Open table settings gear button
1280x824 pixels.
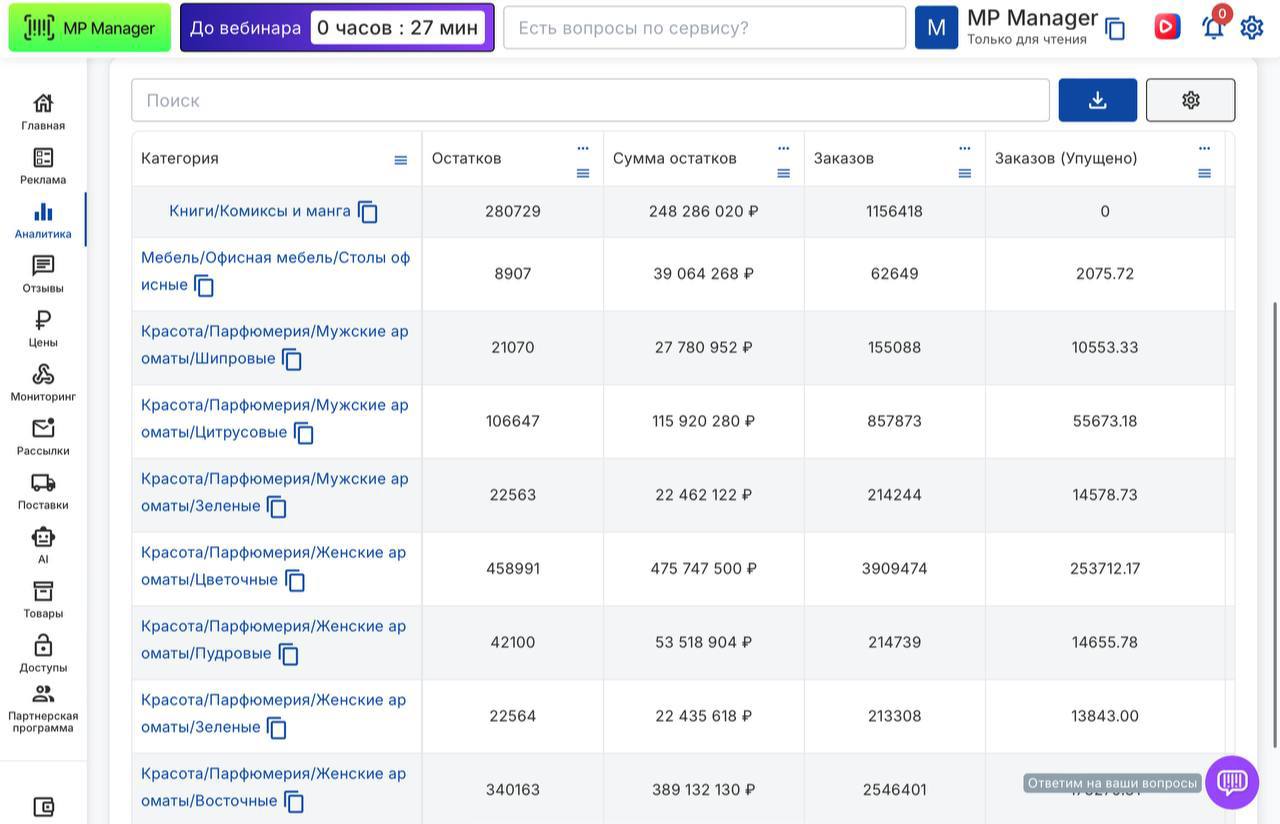(1190, 100)
